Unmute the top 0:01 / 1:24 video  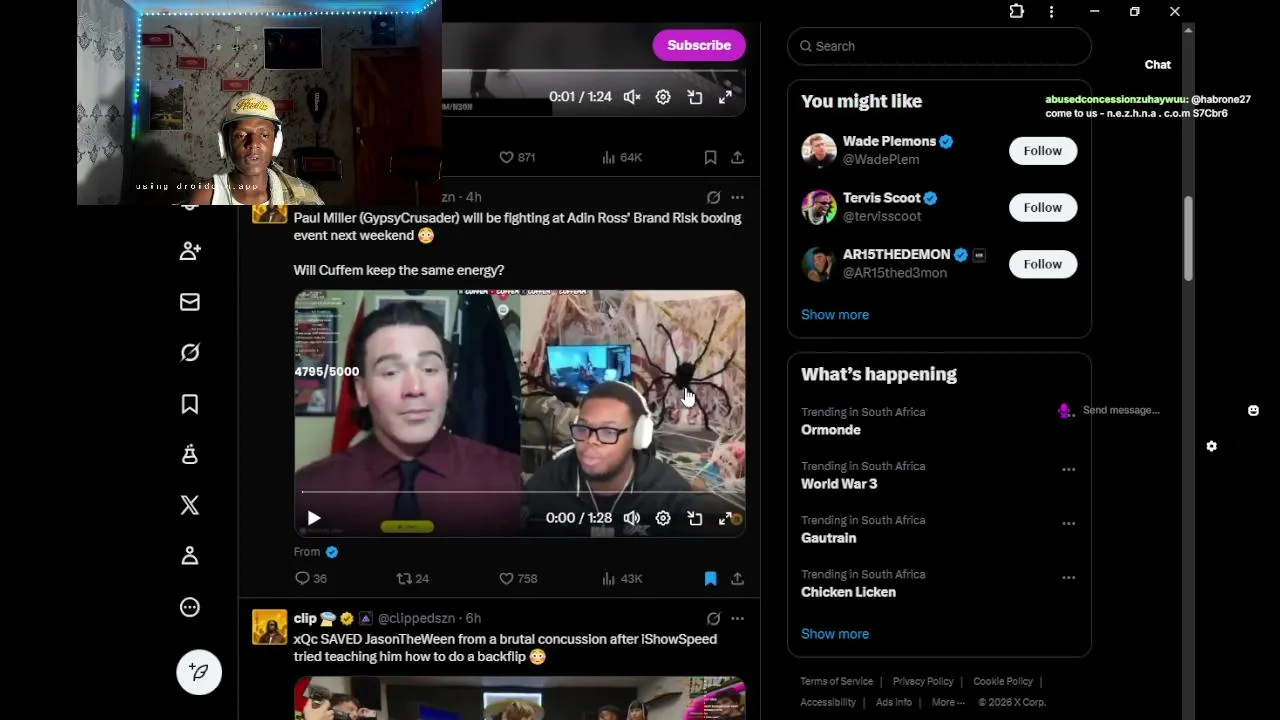click(632, 97)
